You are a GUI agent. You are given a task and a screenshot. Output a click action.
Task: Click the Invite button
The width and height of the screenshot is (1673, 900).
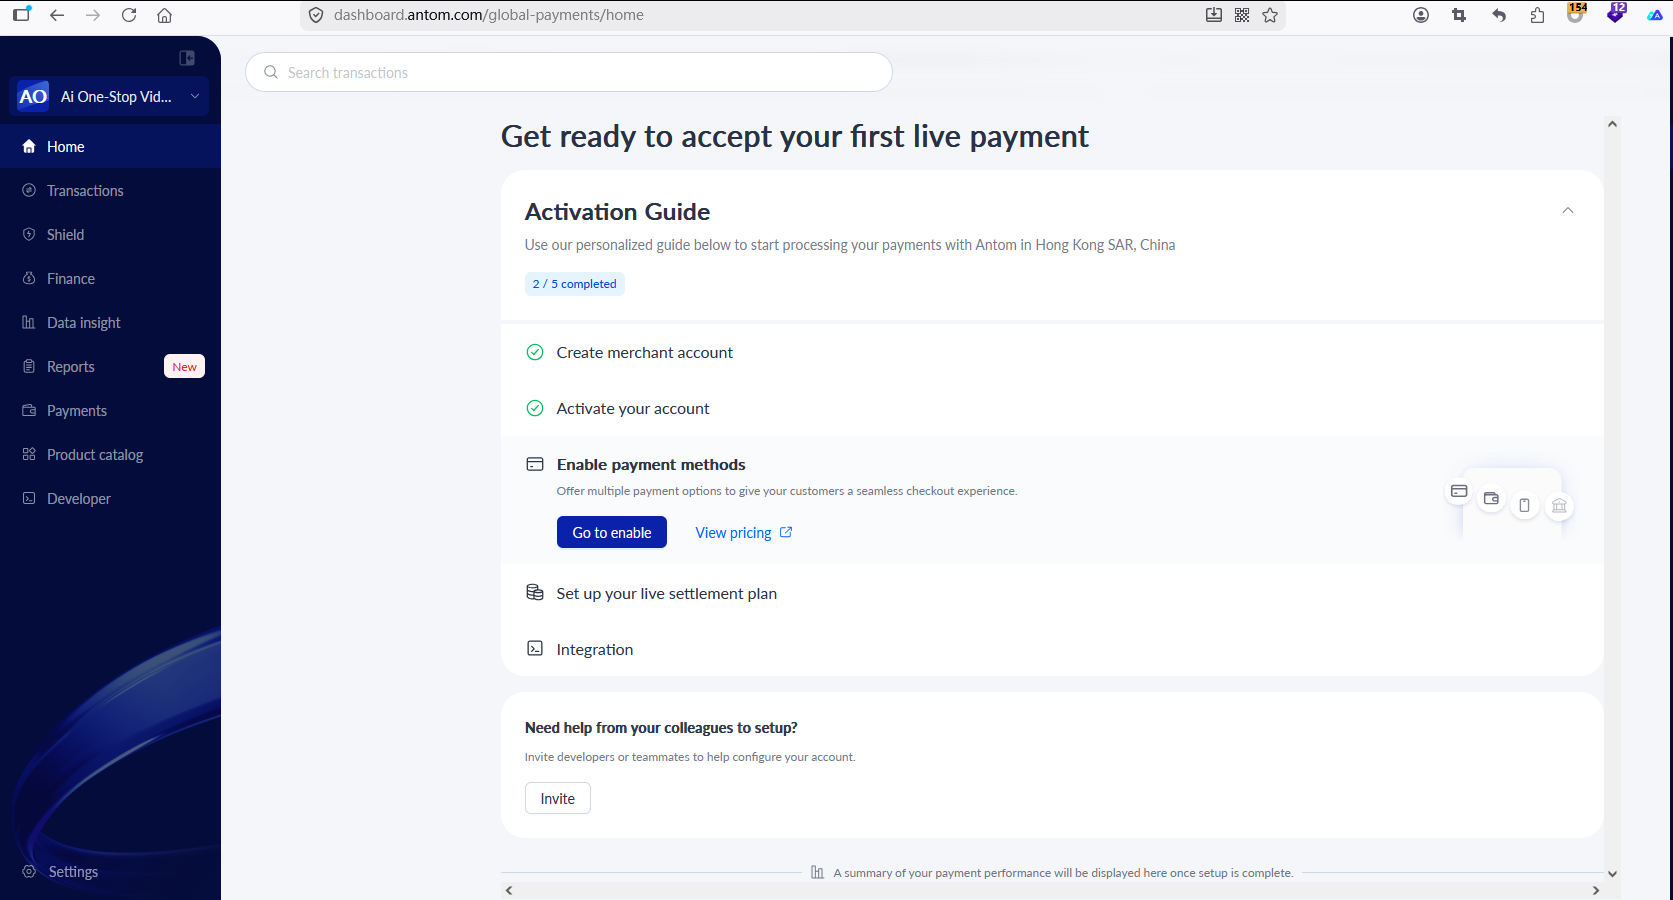(558, 799)
